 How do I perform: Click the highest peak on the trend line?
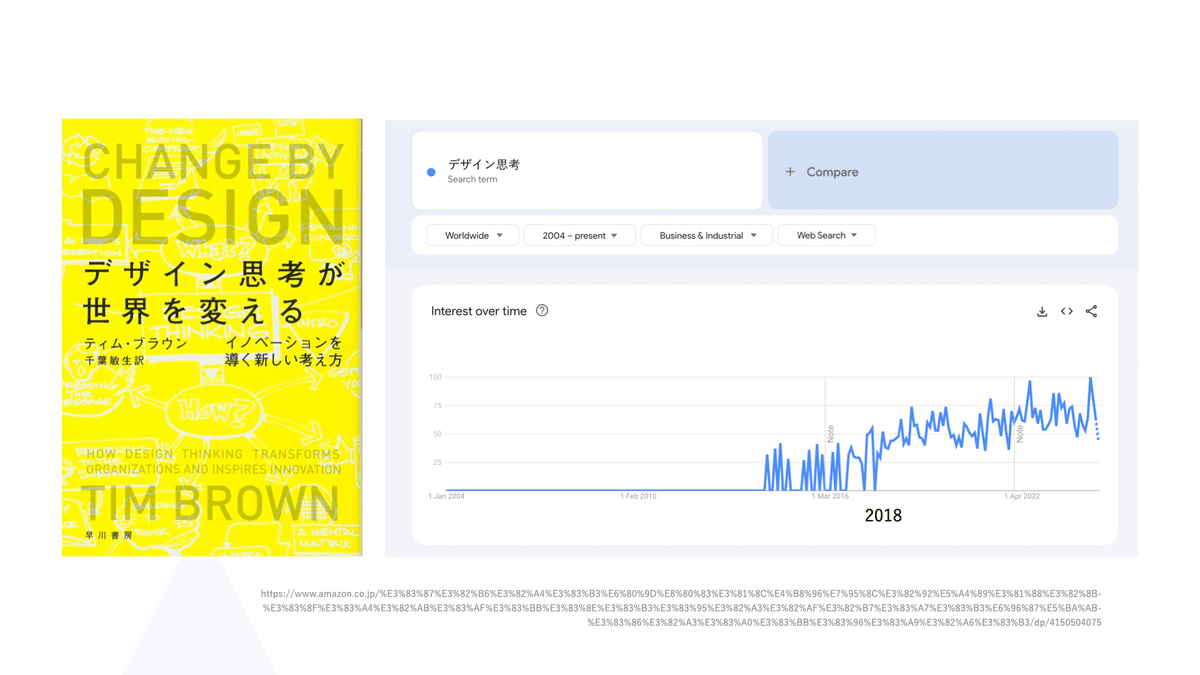(x=1091, y=378)
